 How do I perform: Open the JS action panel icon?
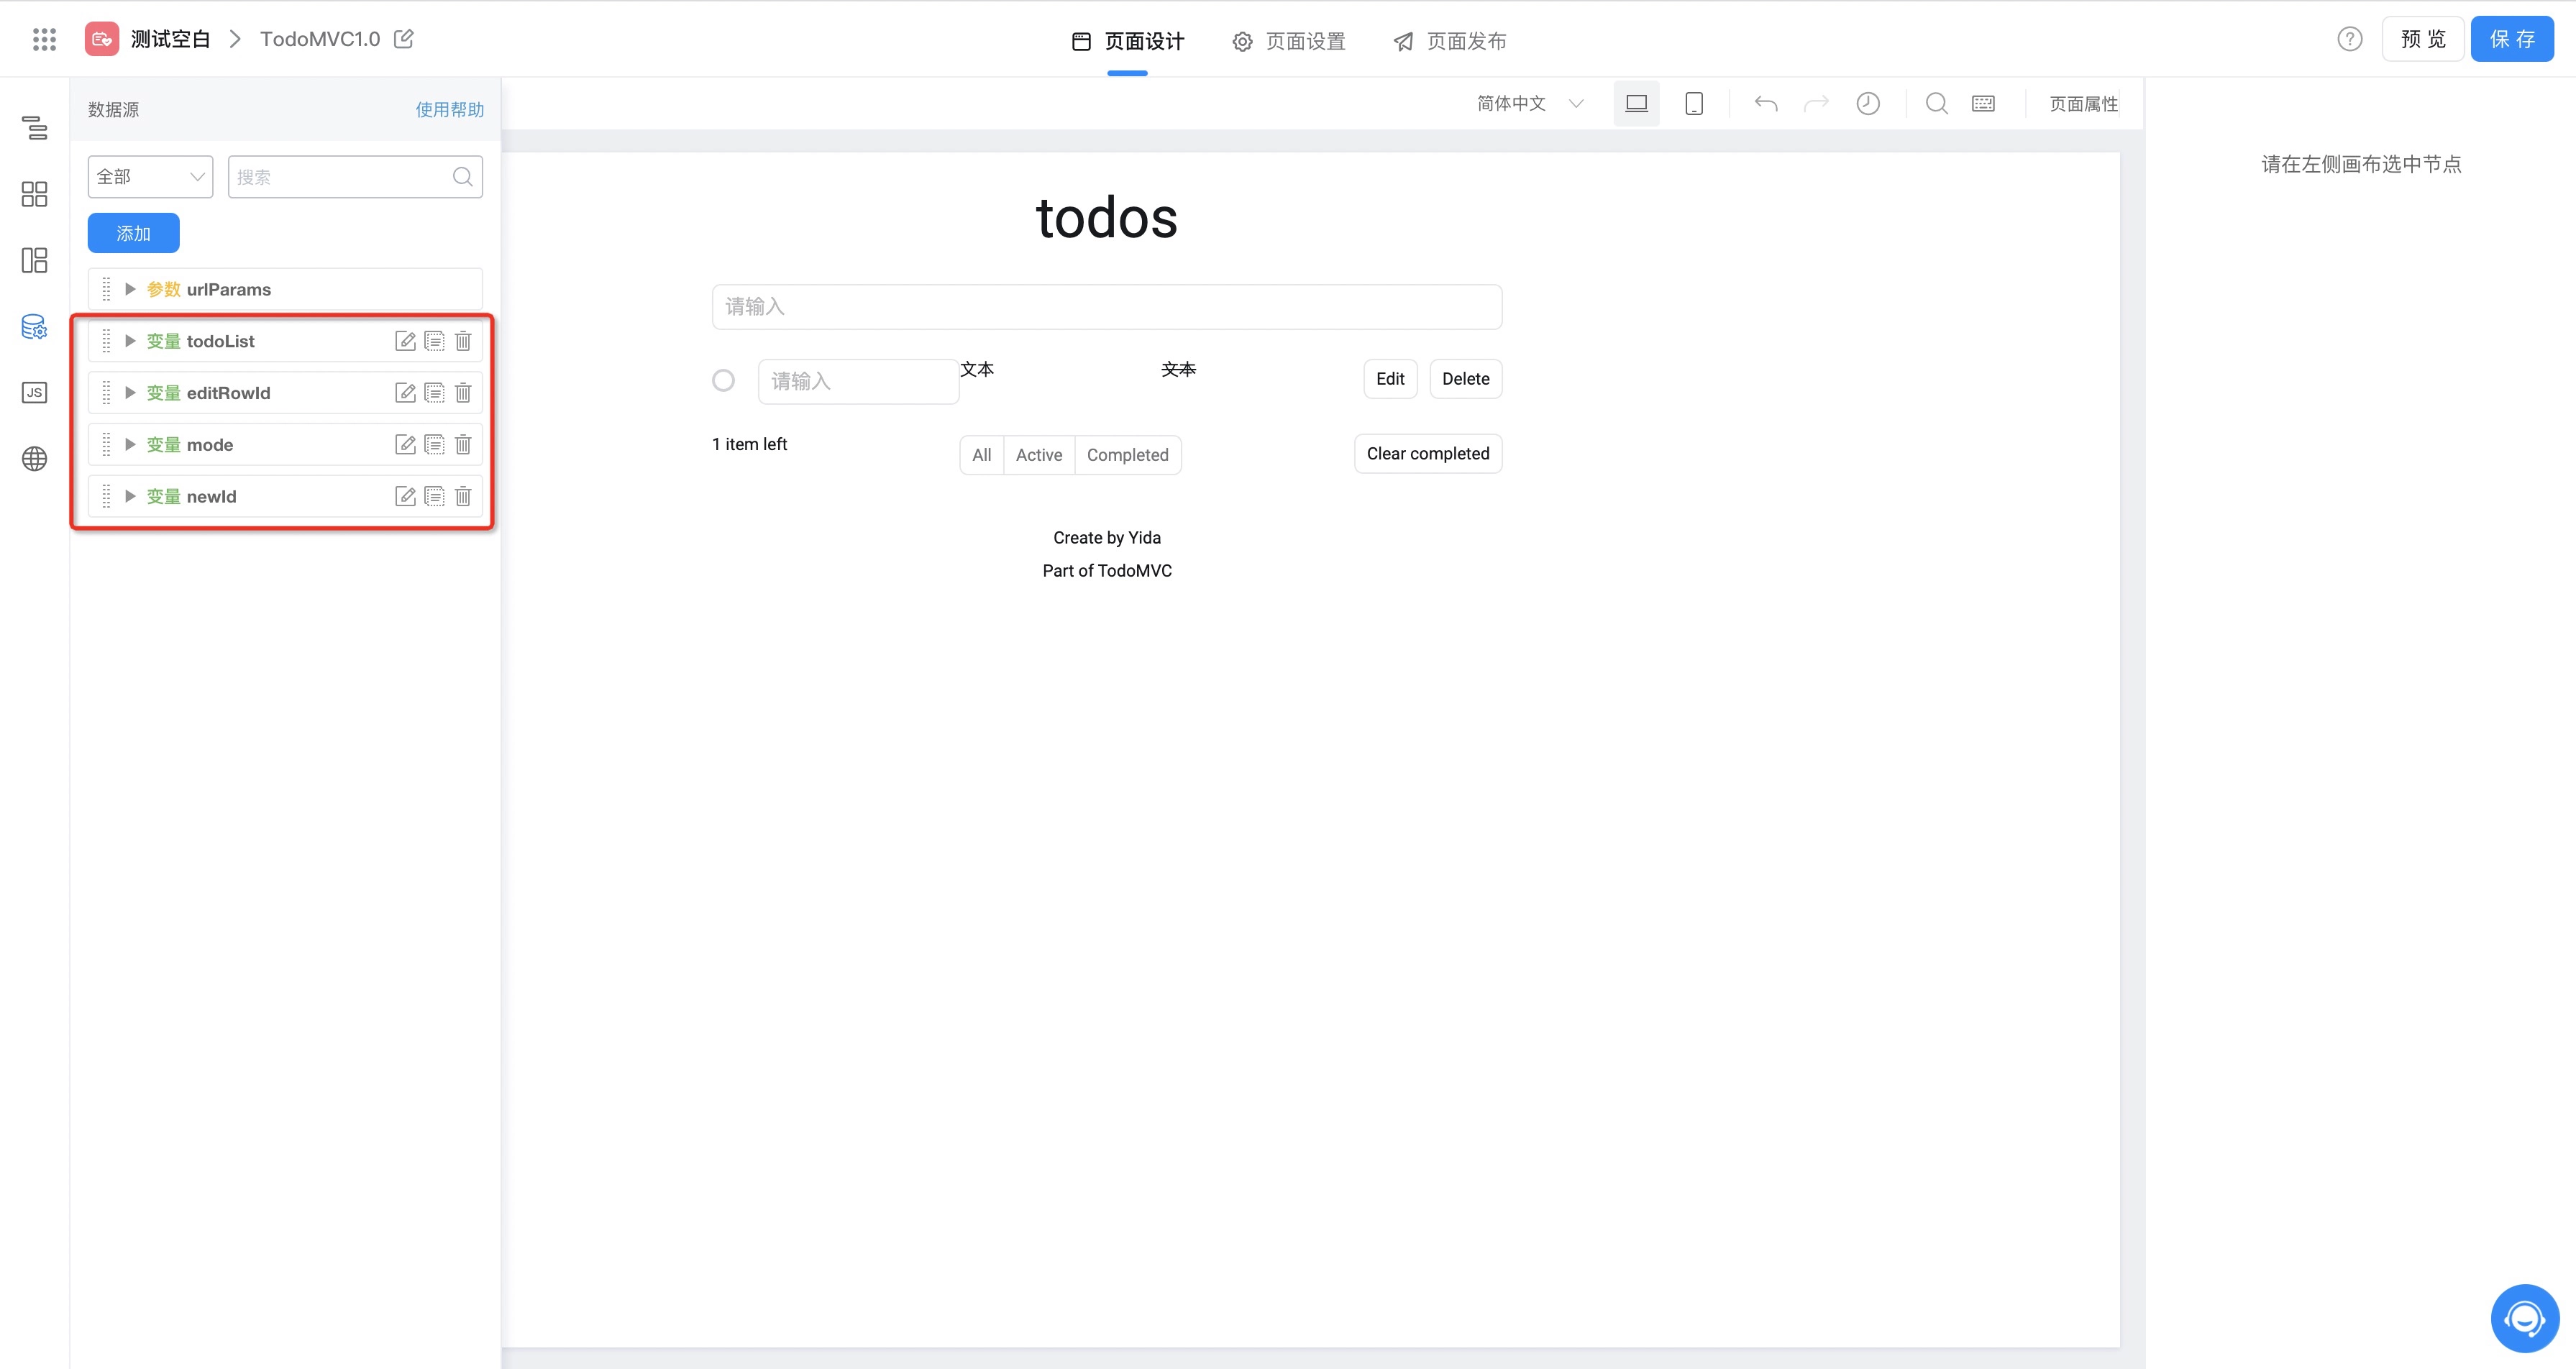34,392
